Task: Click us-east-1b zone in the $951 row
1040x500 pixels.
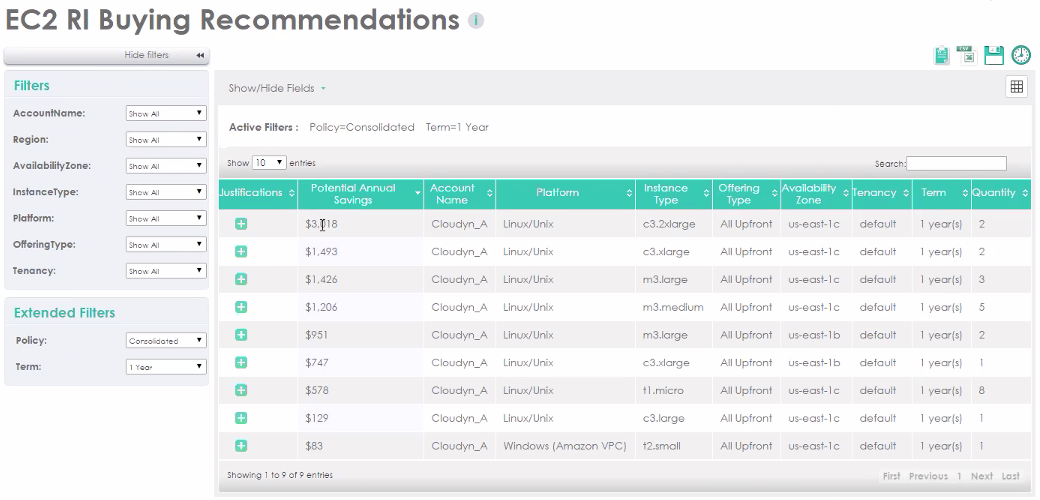Action: click(814, 335)
